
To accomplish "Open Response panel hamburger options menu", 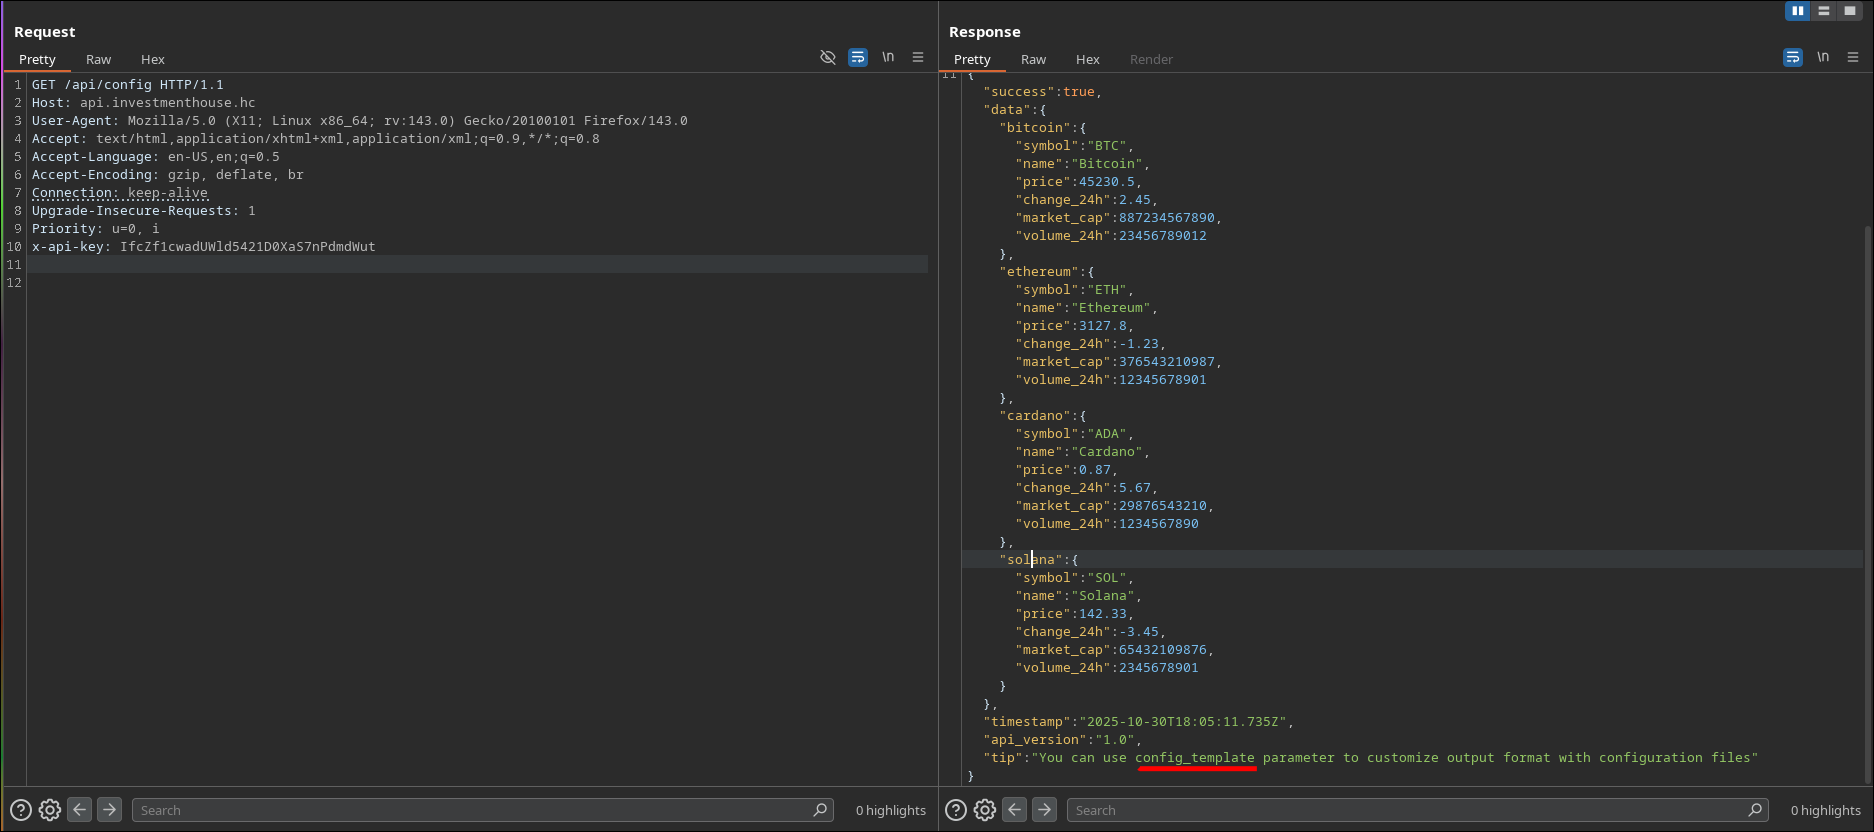I will (1853, 58).
